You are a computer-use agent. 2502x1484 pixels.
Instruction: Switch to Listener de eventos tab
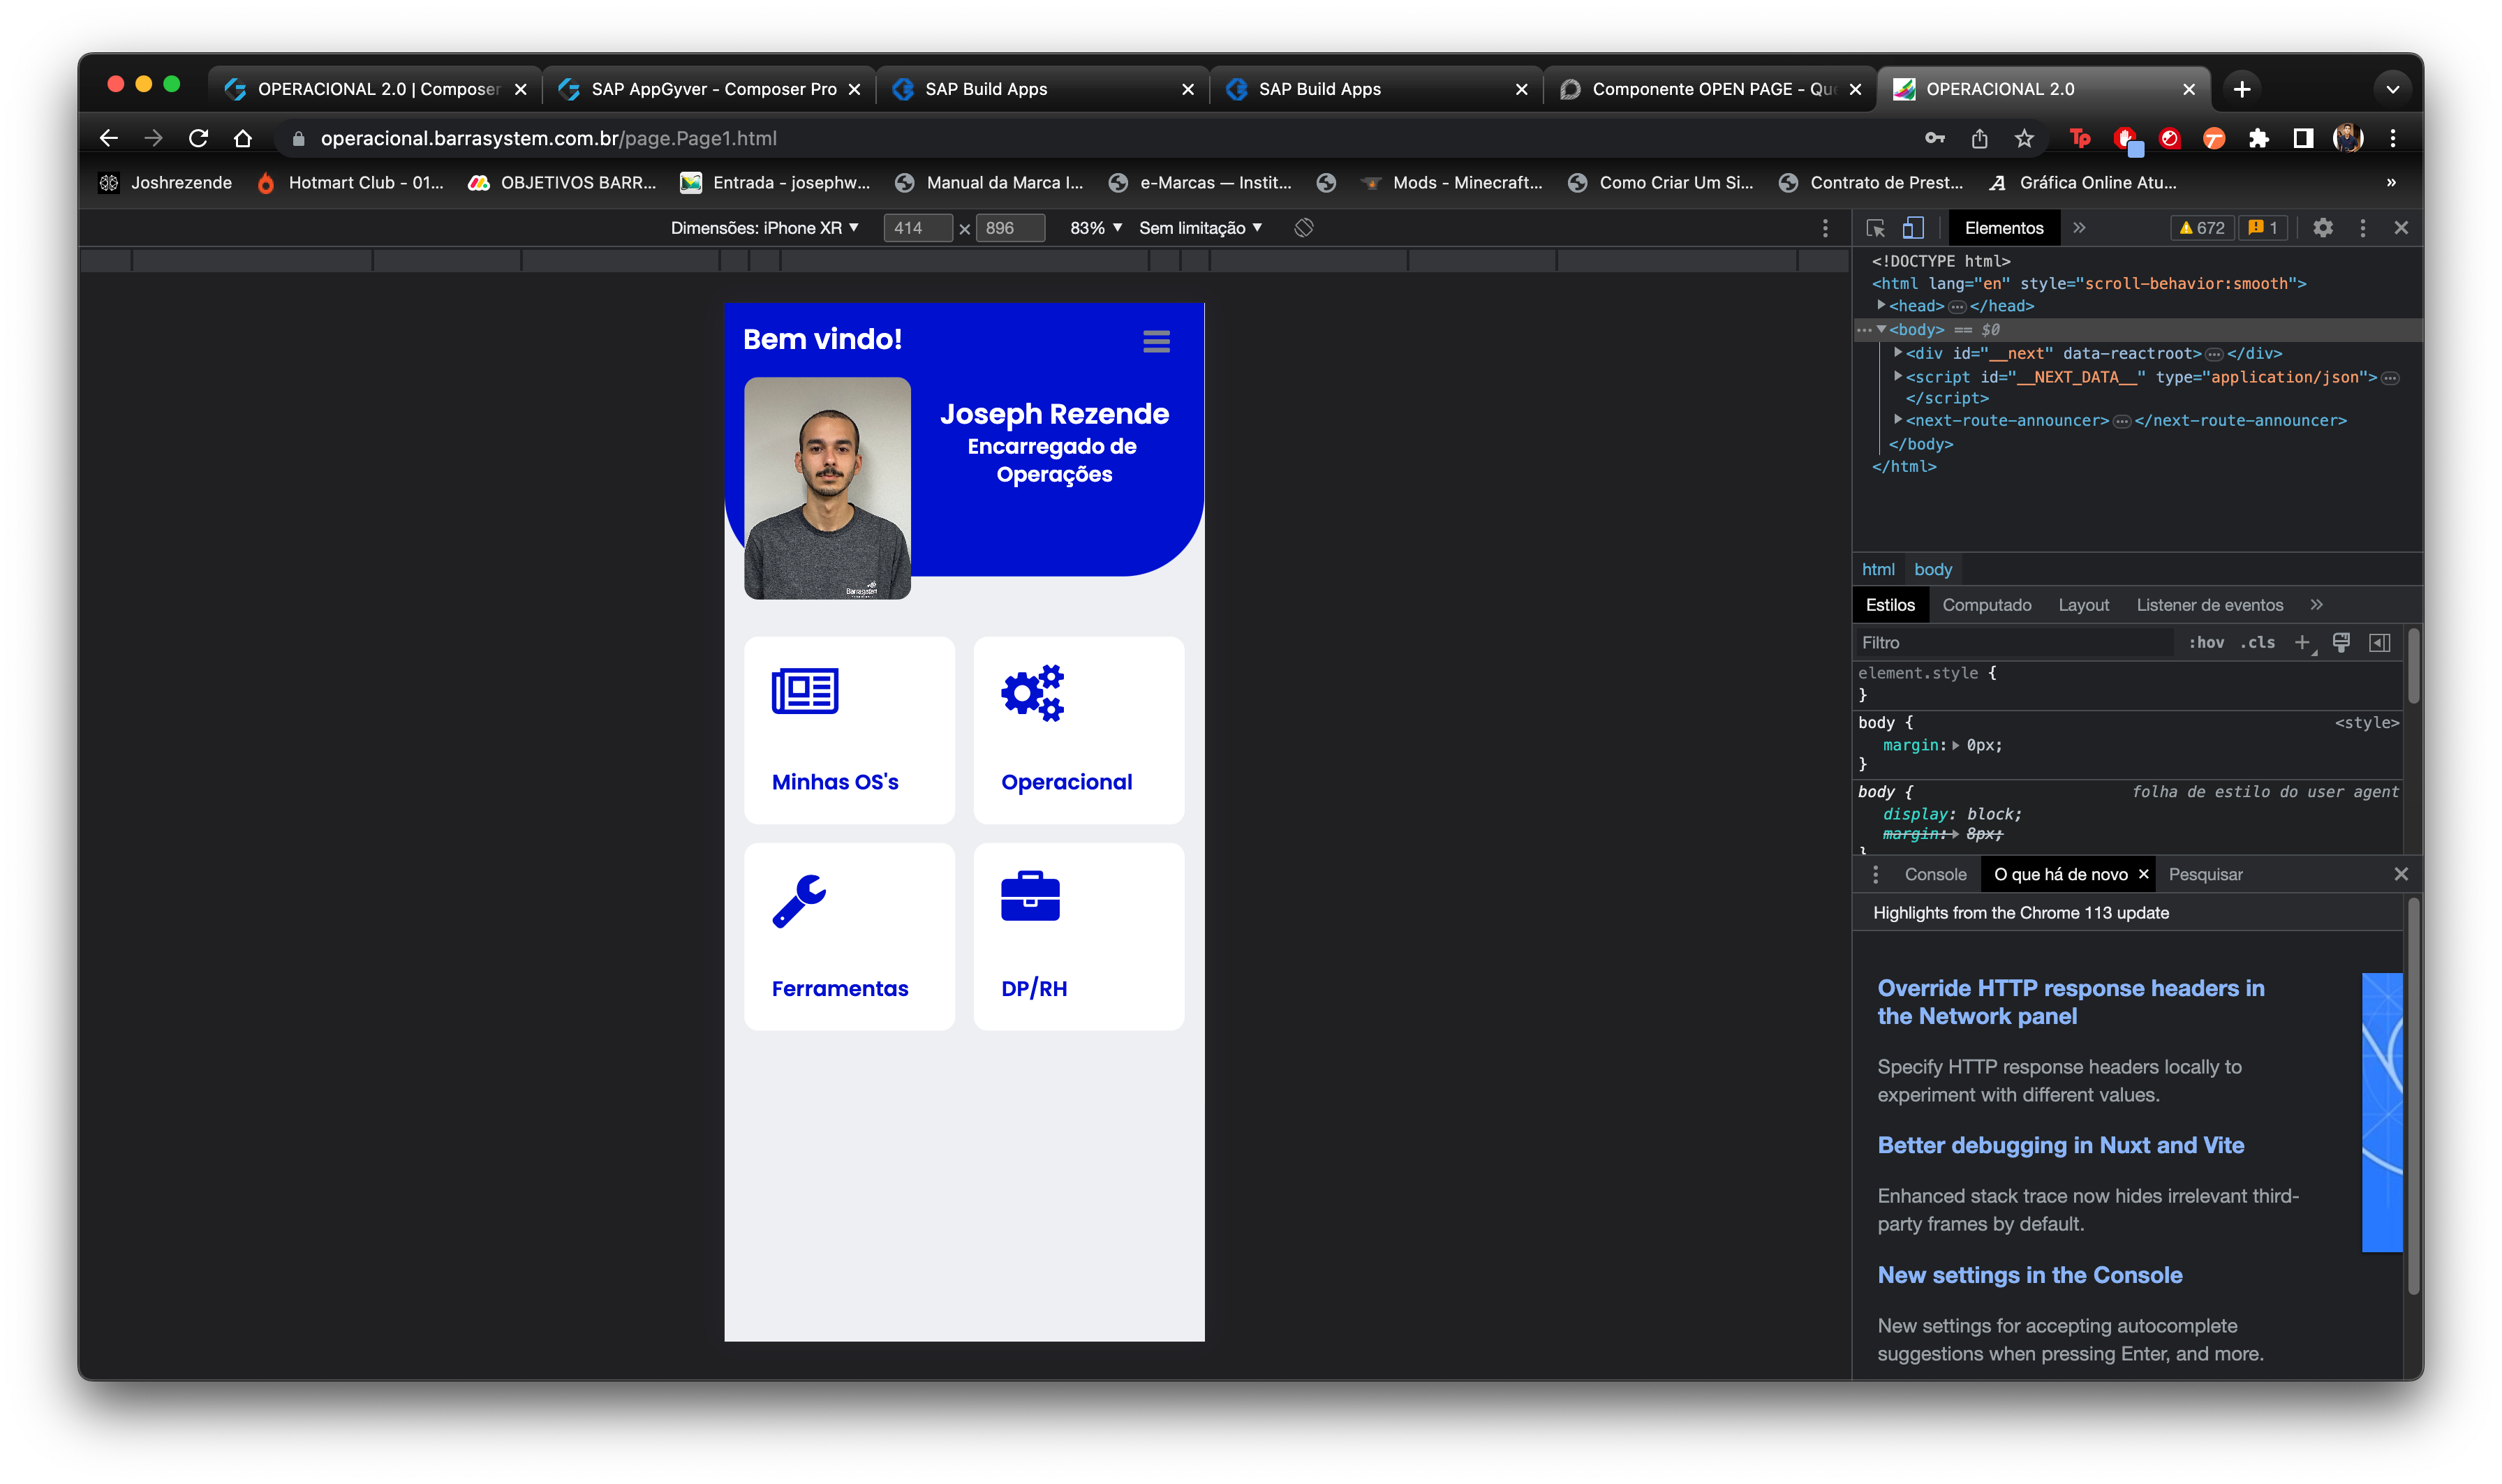click(x=2210, y=605)
